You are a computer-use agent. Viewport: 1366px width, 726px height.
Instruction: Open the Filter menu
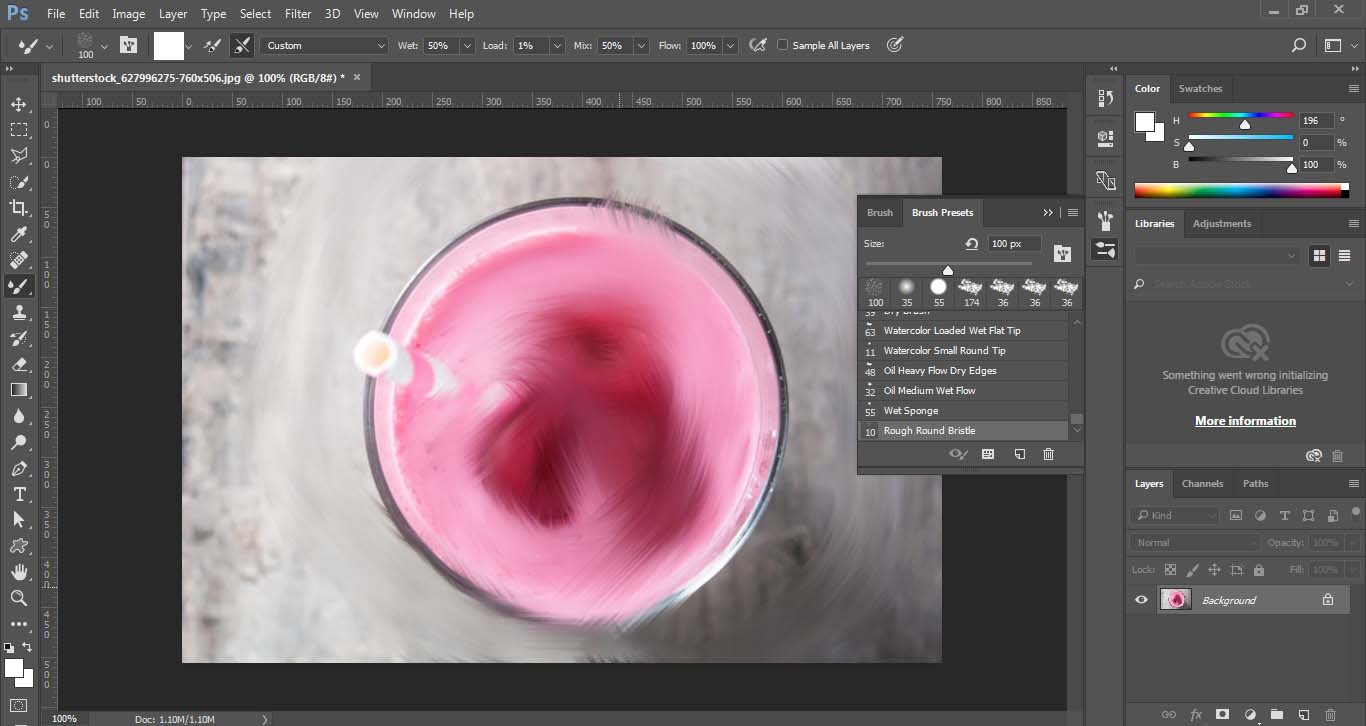pos(298,14)
